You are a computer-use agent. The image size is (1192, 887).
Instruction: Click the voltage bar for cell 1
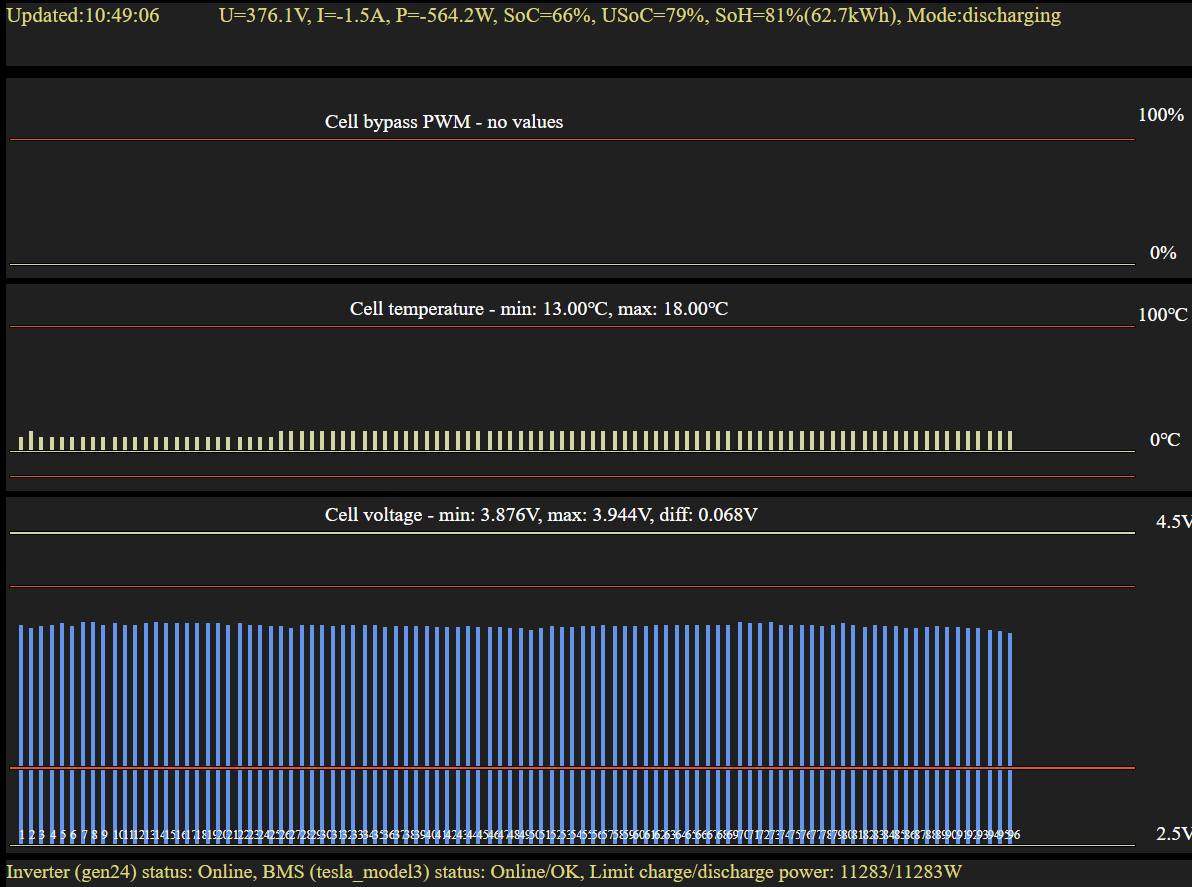pos(21,720)
